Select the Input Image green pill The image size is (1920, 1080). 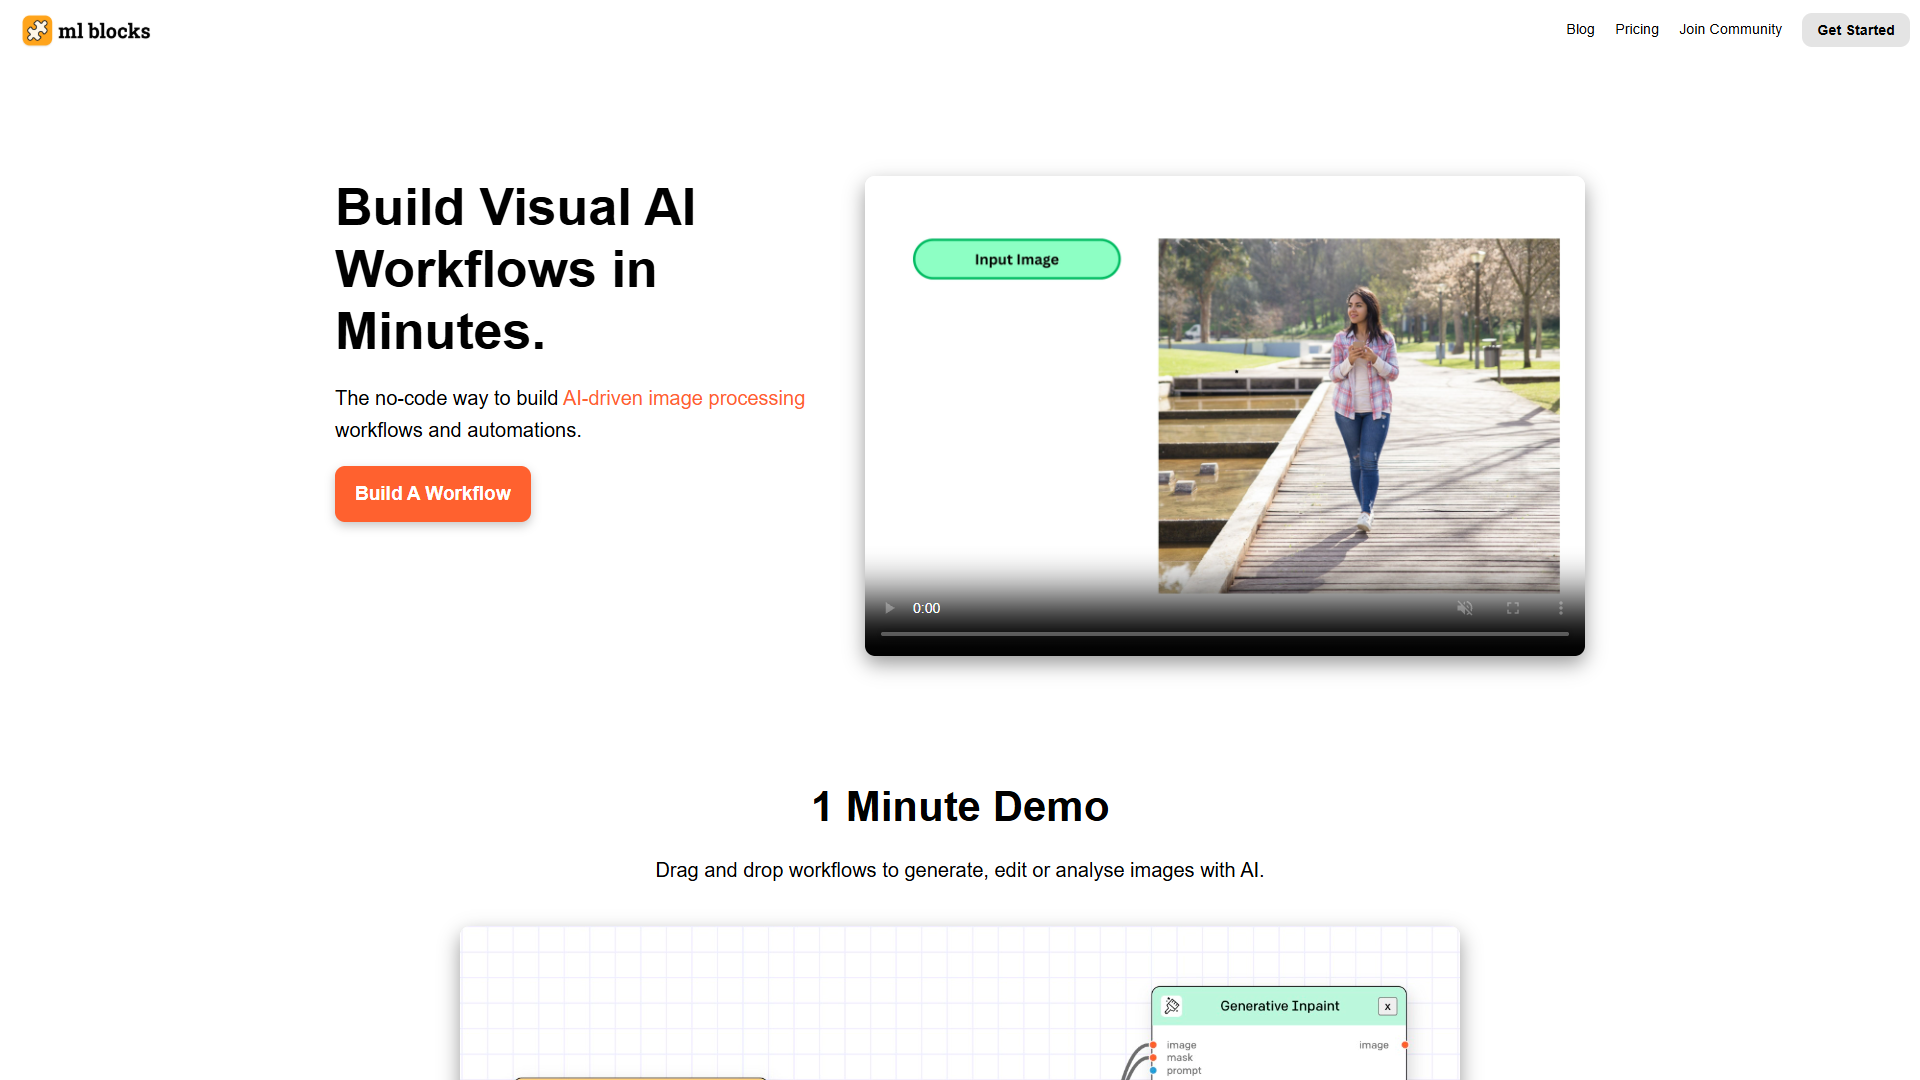[x=1016, y=259]
